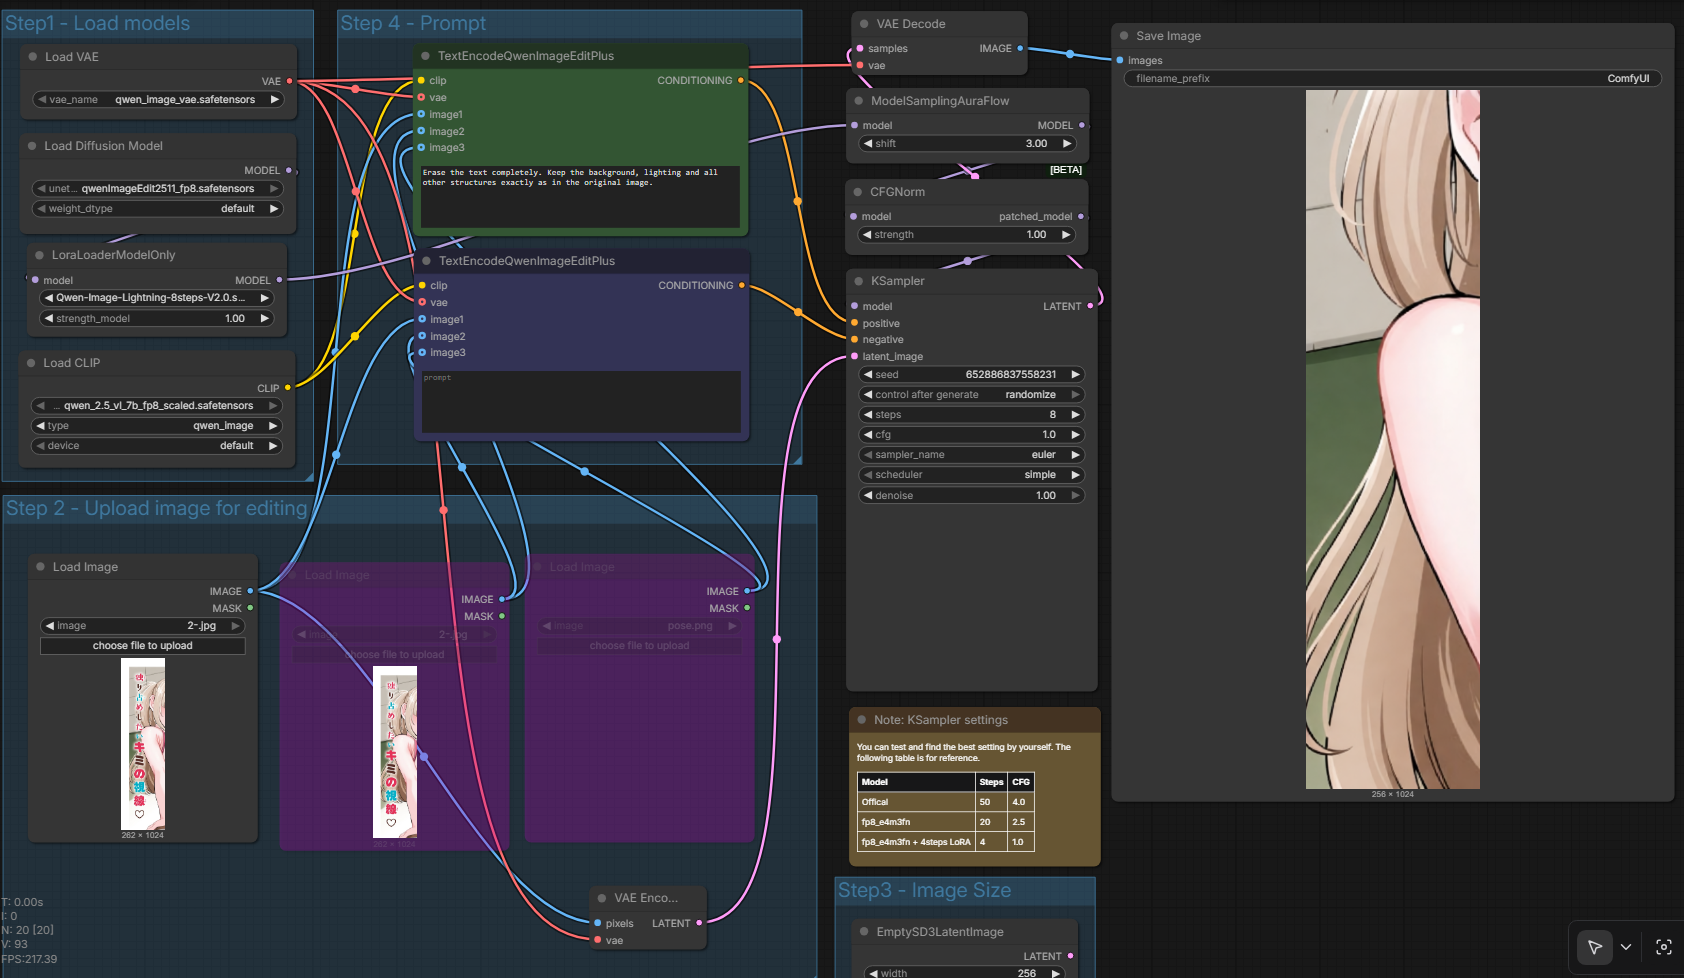1684x978 pixels.
Task: Click the Step1 - Load models group title
Action: click(97, 23)
